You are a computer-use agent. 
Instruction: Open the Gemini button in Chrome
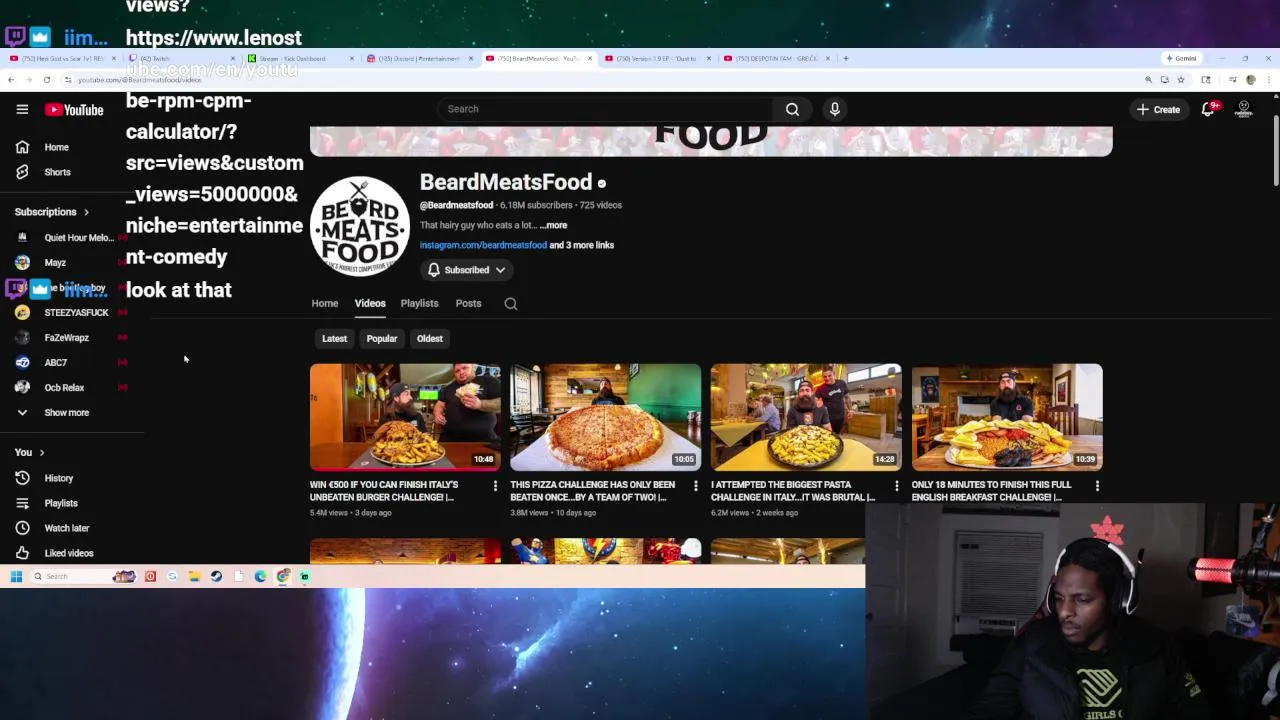[x=1181, y=58]
